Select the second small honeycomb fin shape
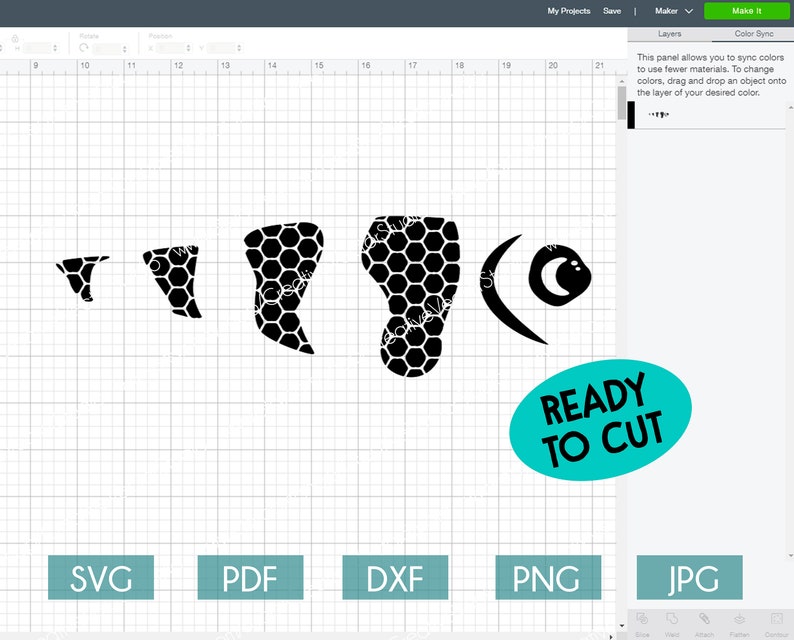794x640 pixels. [x=176, y=280]
